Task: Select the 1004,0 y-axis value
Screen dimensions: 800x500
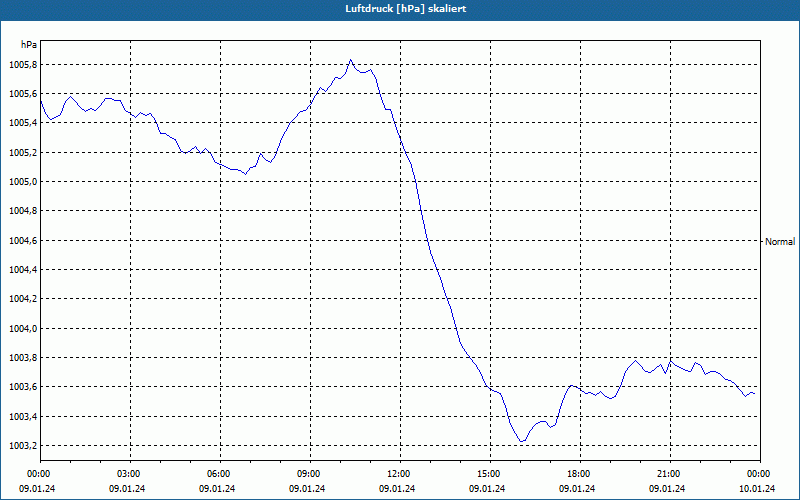Action: click(23, 329)
